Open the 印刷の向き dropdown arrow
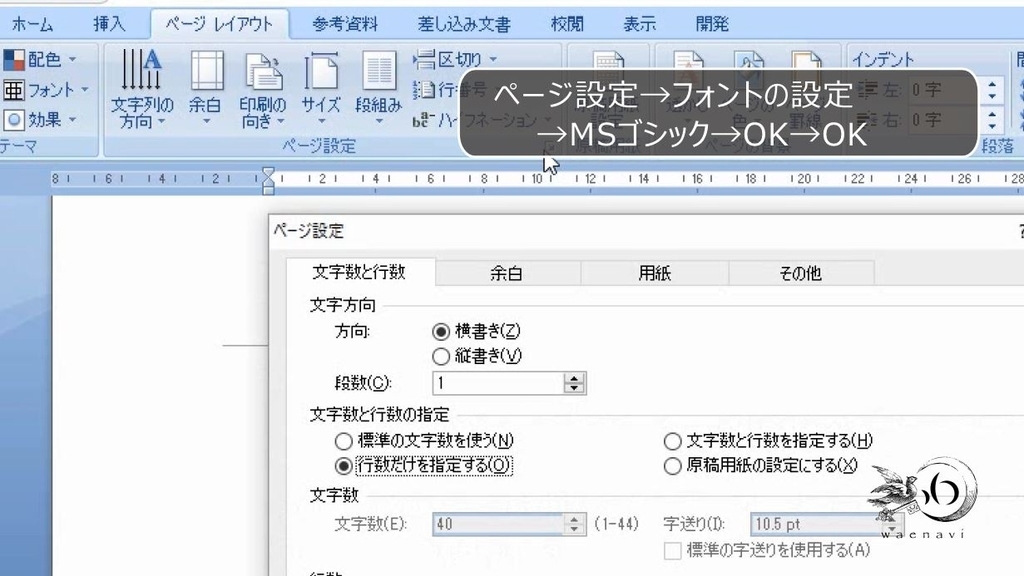The width and height of the screenshot is (1024, 576). (281, 121)
